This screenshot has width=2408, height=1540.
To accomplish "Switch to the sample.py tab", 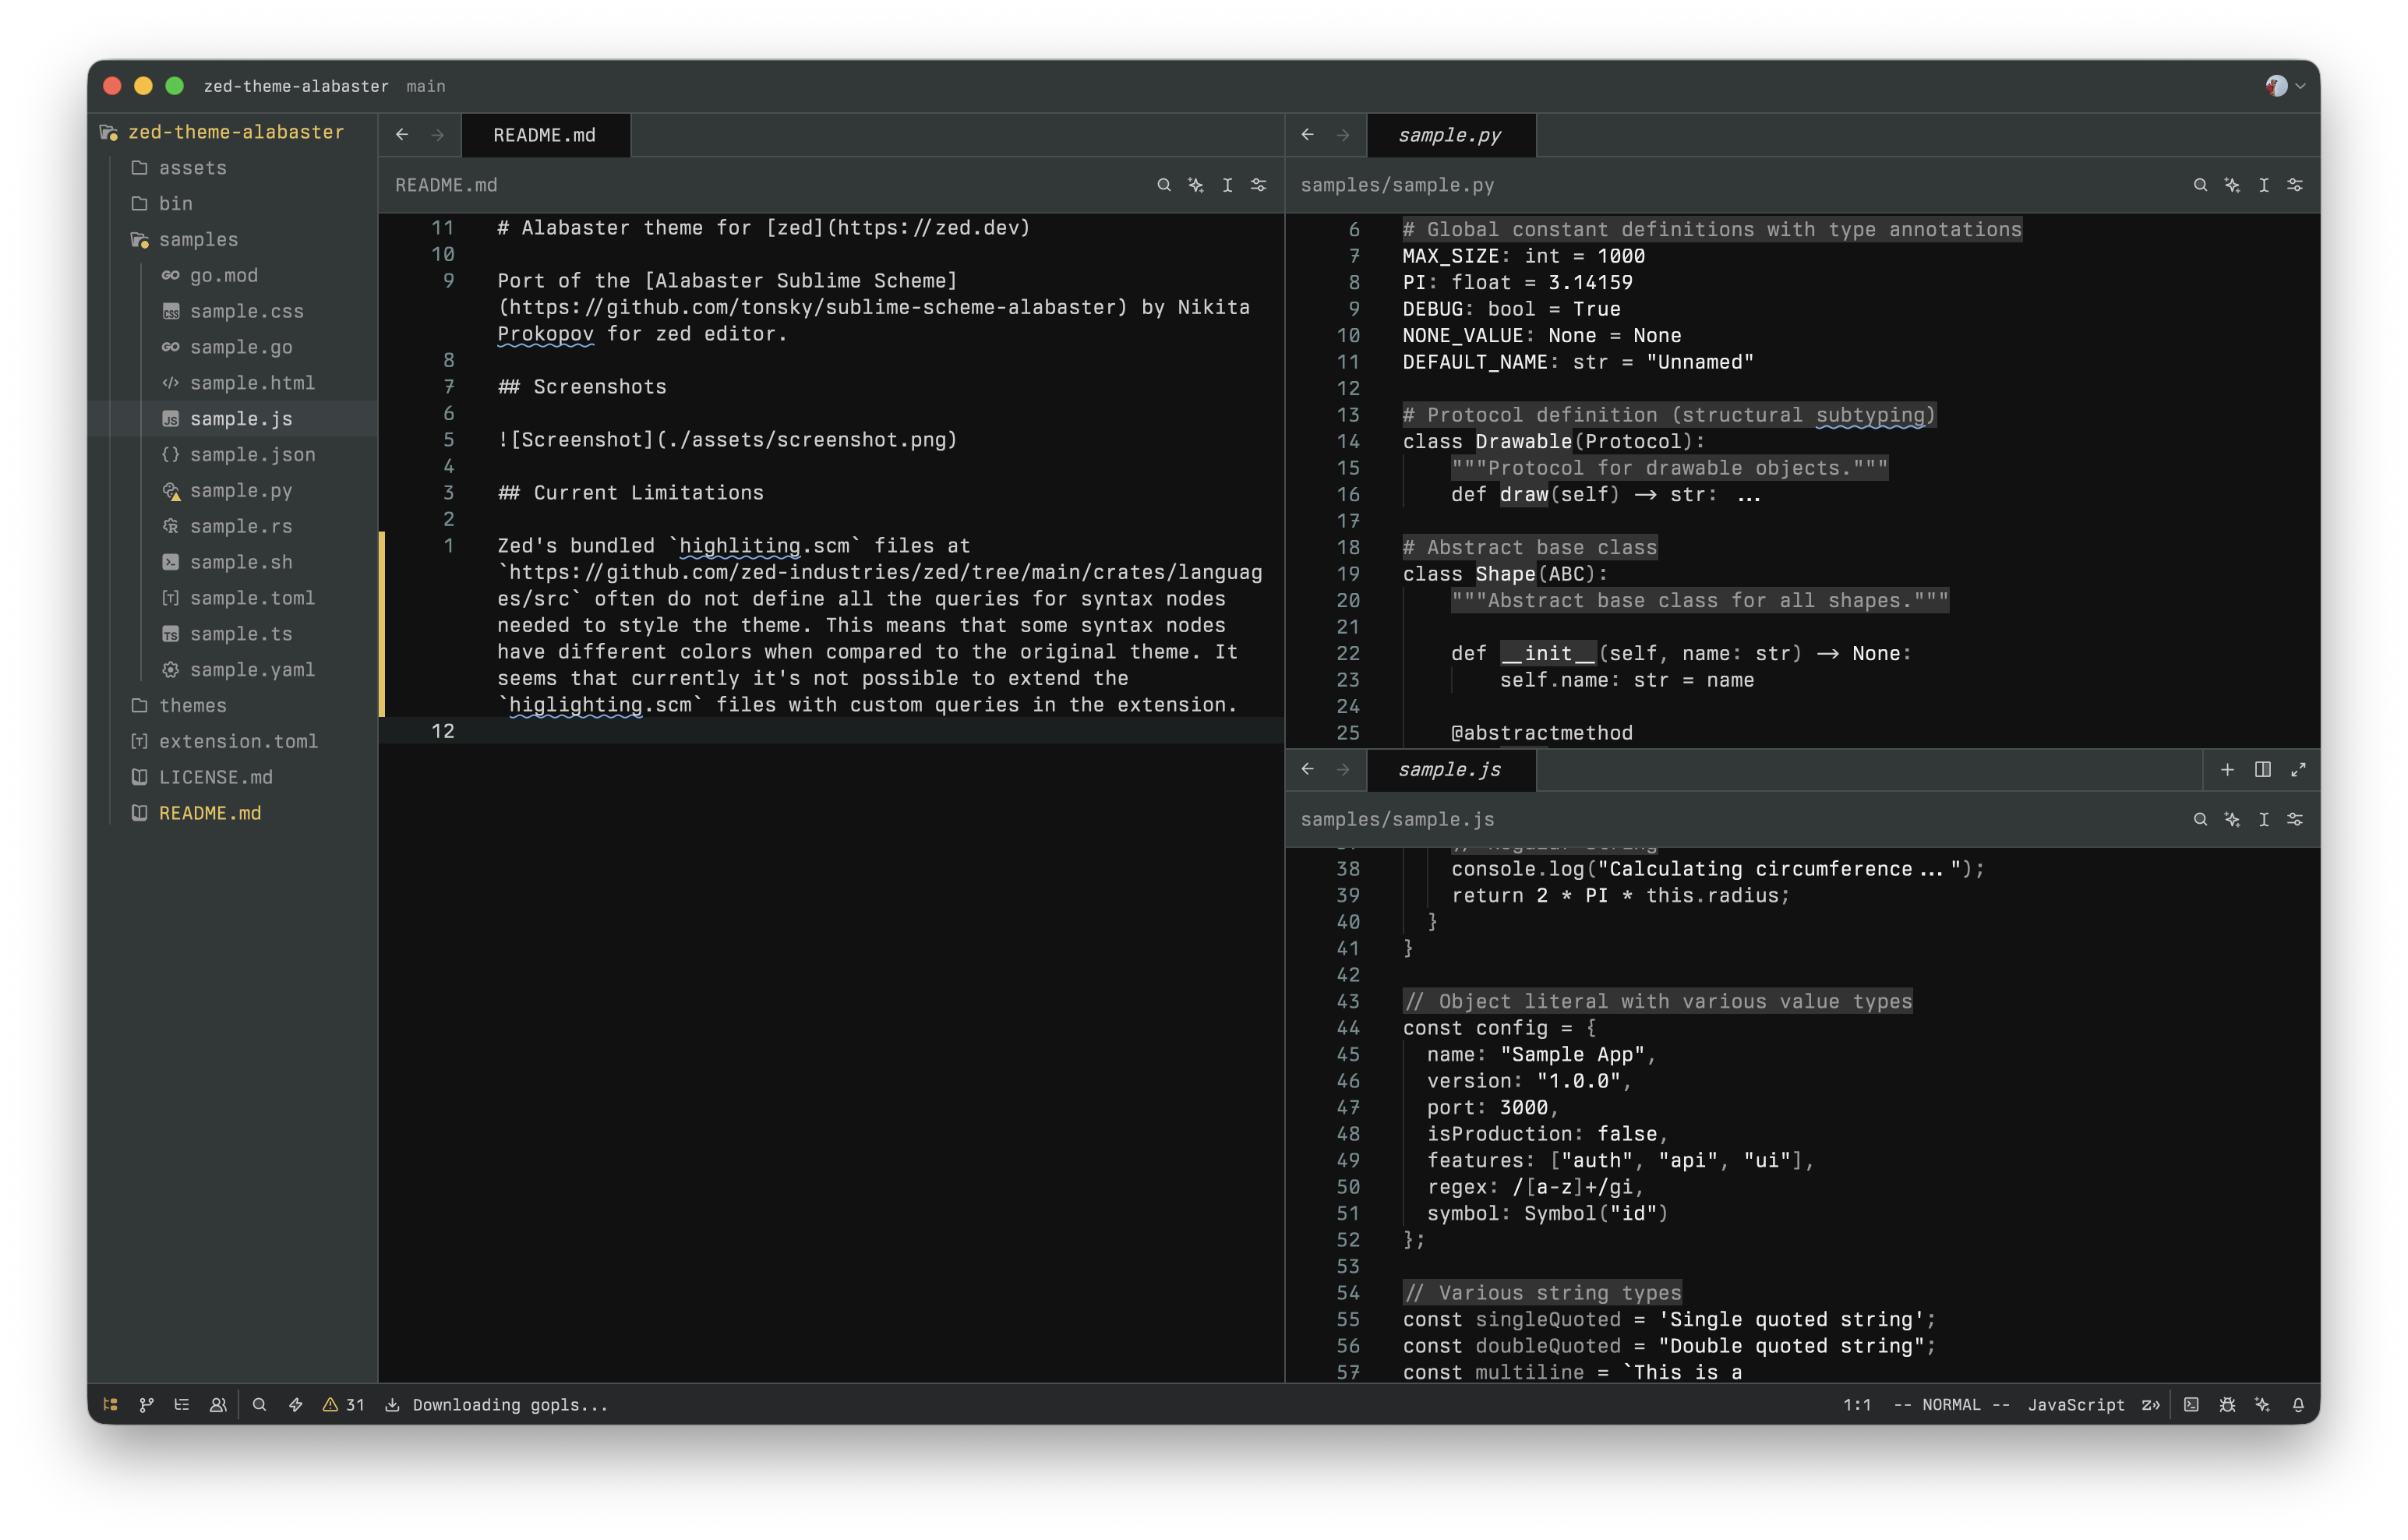I will (x=1449, y=135).
